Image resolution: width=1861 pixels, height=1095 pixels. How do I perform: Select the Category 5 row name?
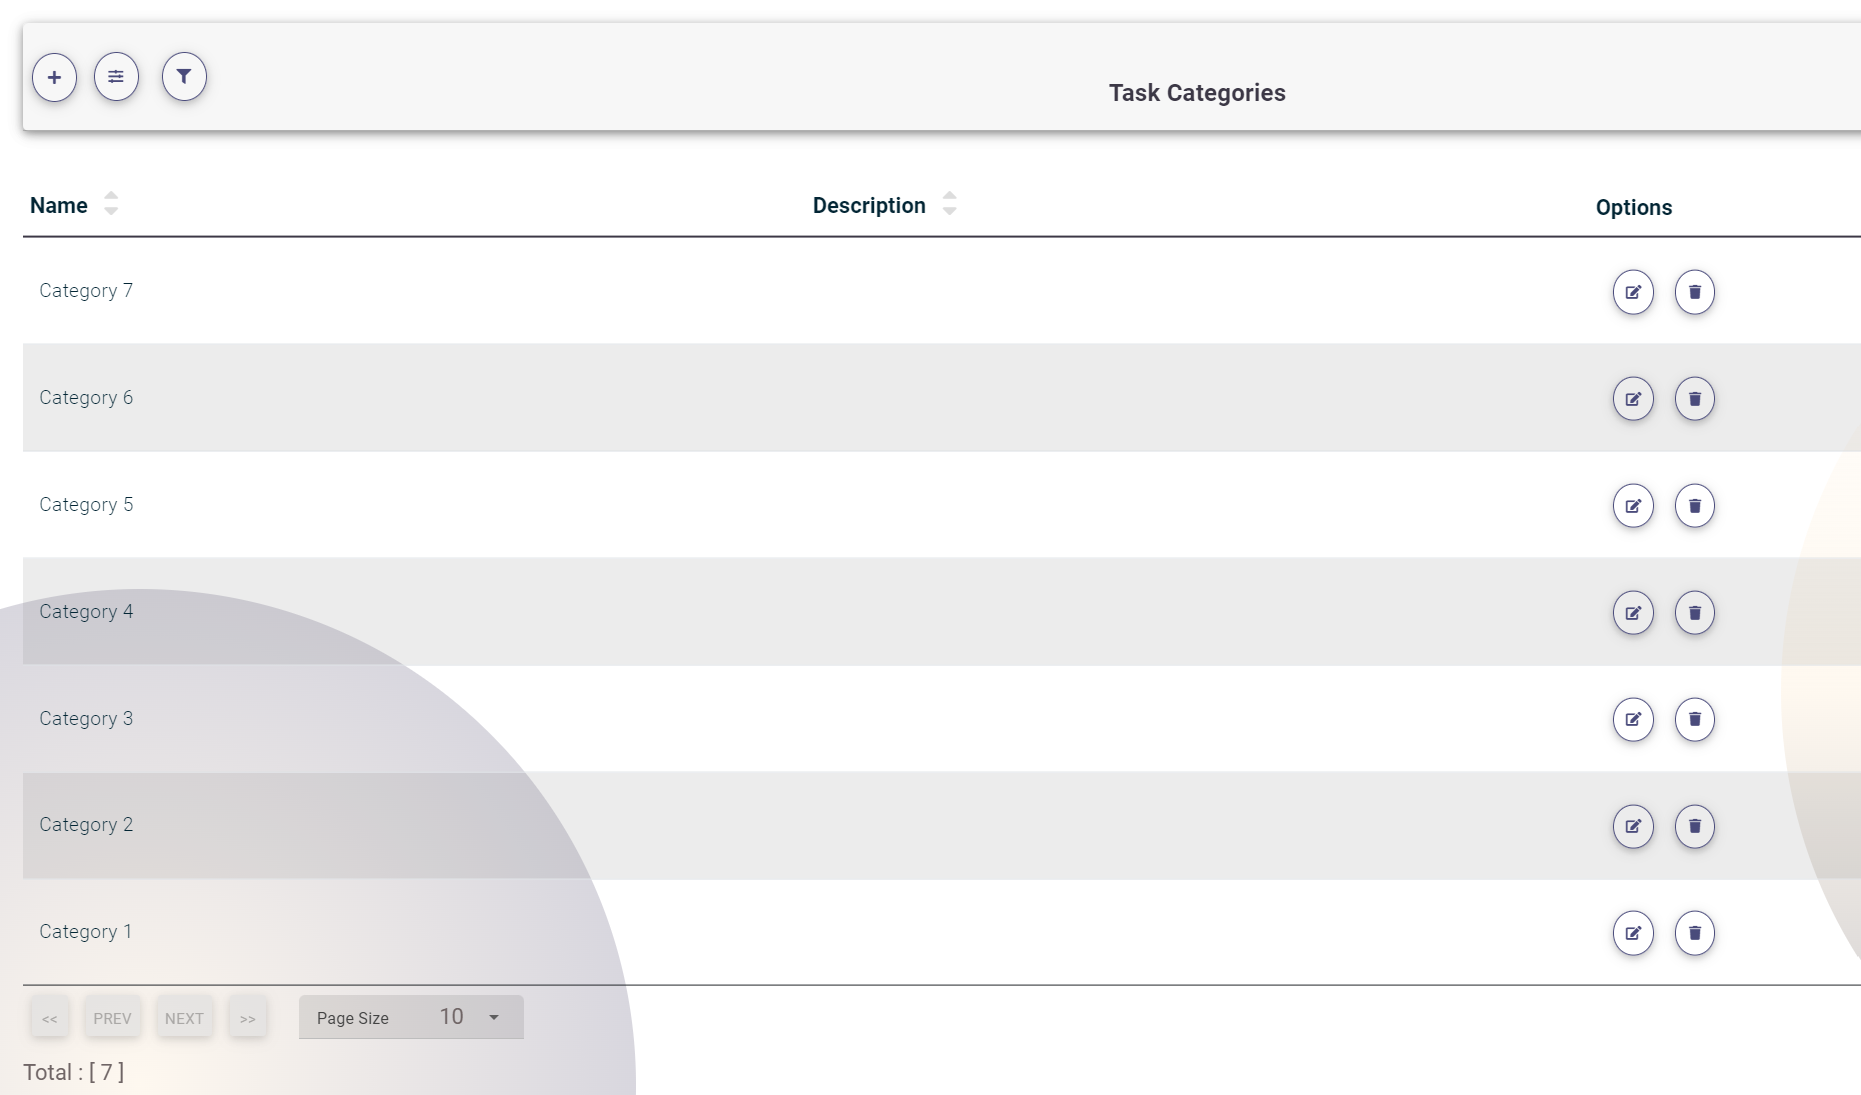click(86, 505)
